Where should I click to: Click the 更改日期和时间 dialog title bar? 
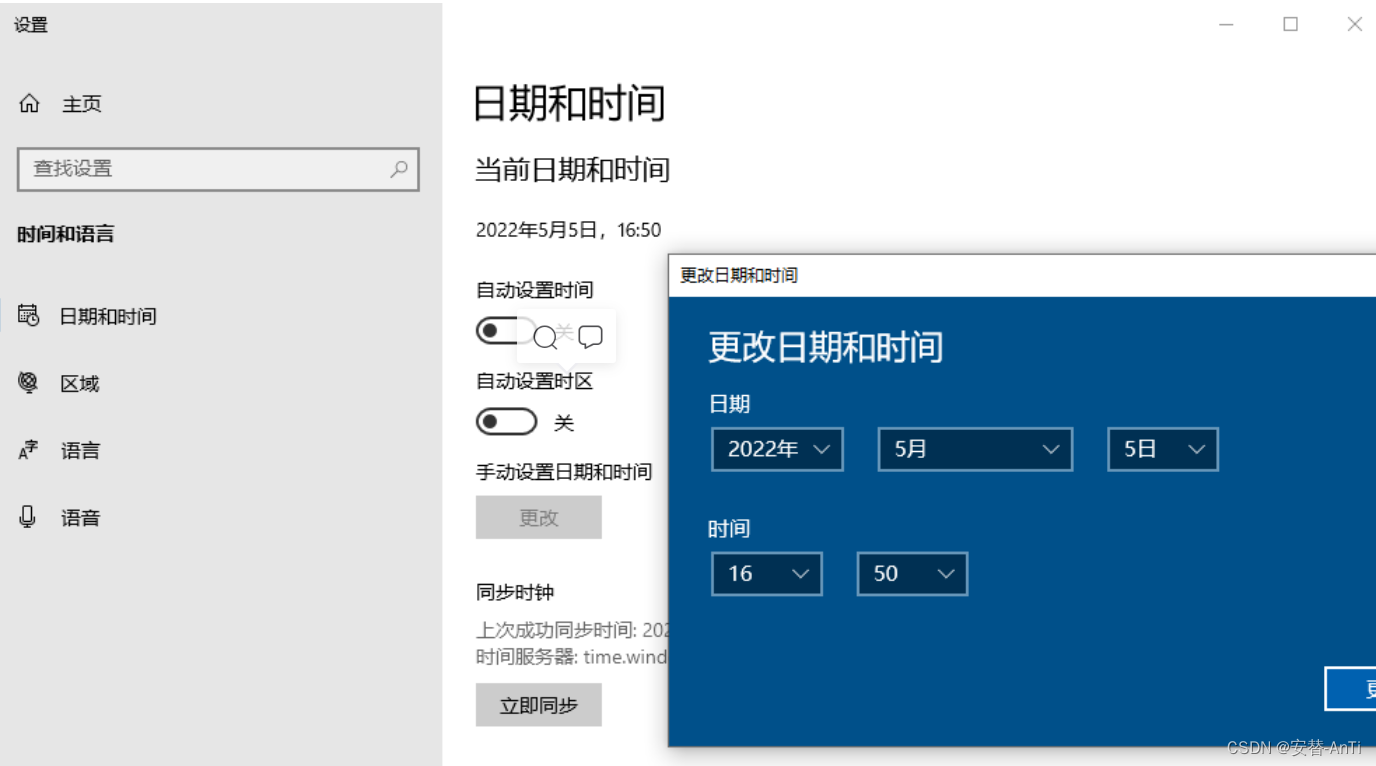coord(1022,275)
